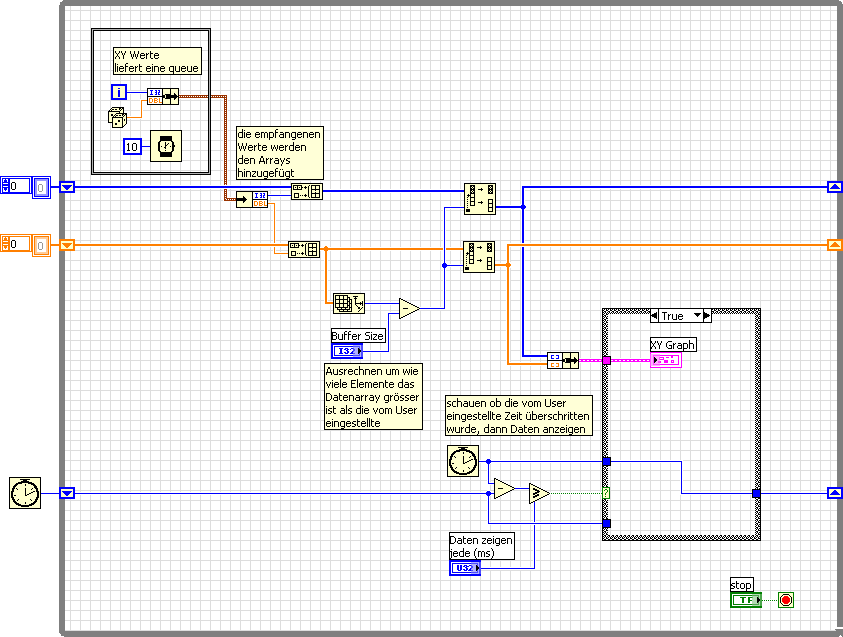Image resolution: width=843 pixels, height=637 pixels.
Task: Click the XY Graph label
Action: pyautogui.click(x=673, y=345)
